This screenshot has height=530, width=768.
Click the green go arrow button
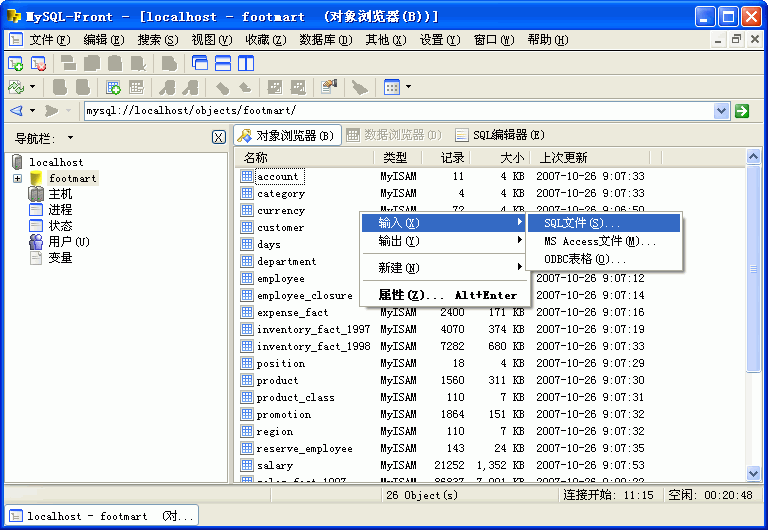click(742, 111)
